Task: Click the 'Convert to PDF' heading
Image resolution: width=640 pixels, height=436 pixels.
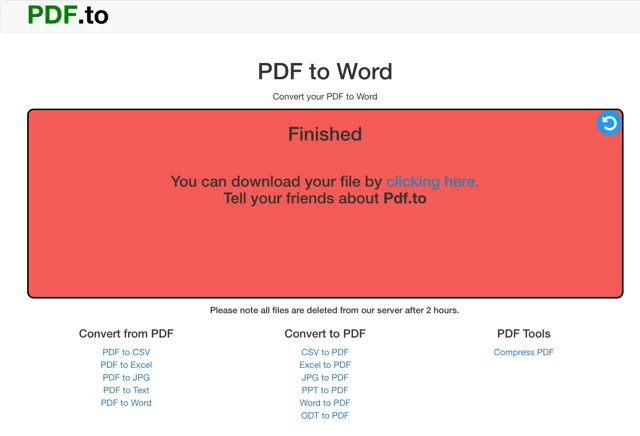Action: (325, 334)
